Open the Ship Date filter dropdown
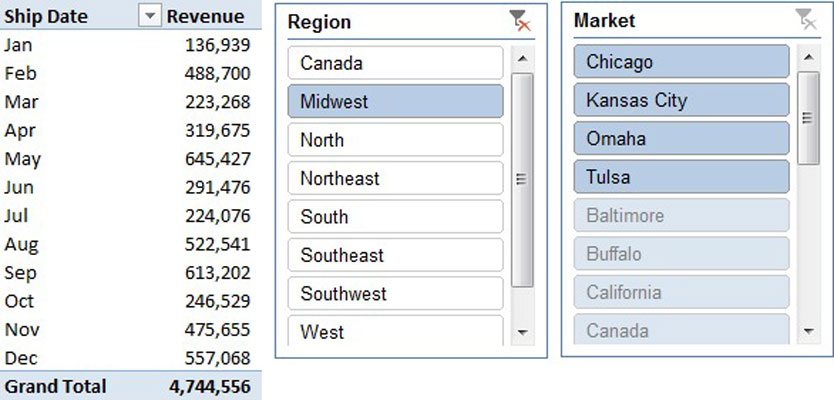This screenshot has width=834, height=400. [x=149, y=16]
